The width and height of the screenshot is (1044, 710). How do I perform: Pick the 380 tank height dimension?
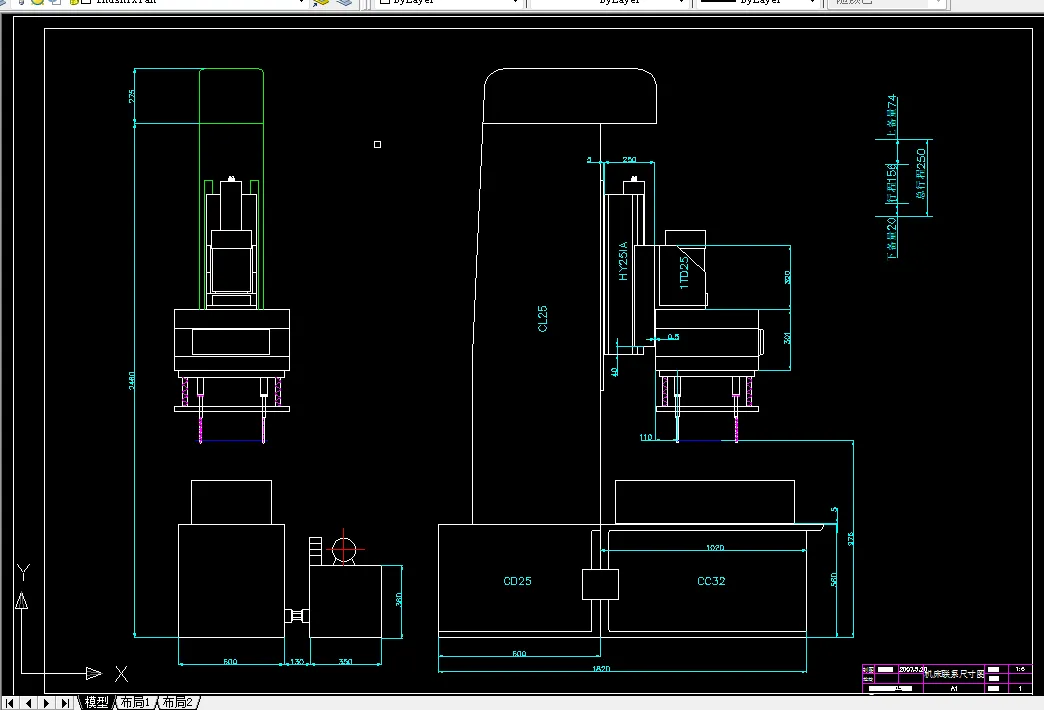pos(399,599)
